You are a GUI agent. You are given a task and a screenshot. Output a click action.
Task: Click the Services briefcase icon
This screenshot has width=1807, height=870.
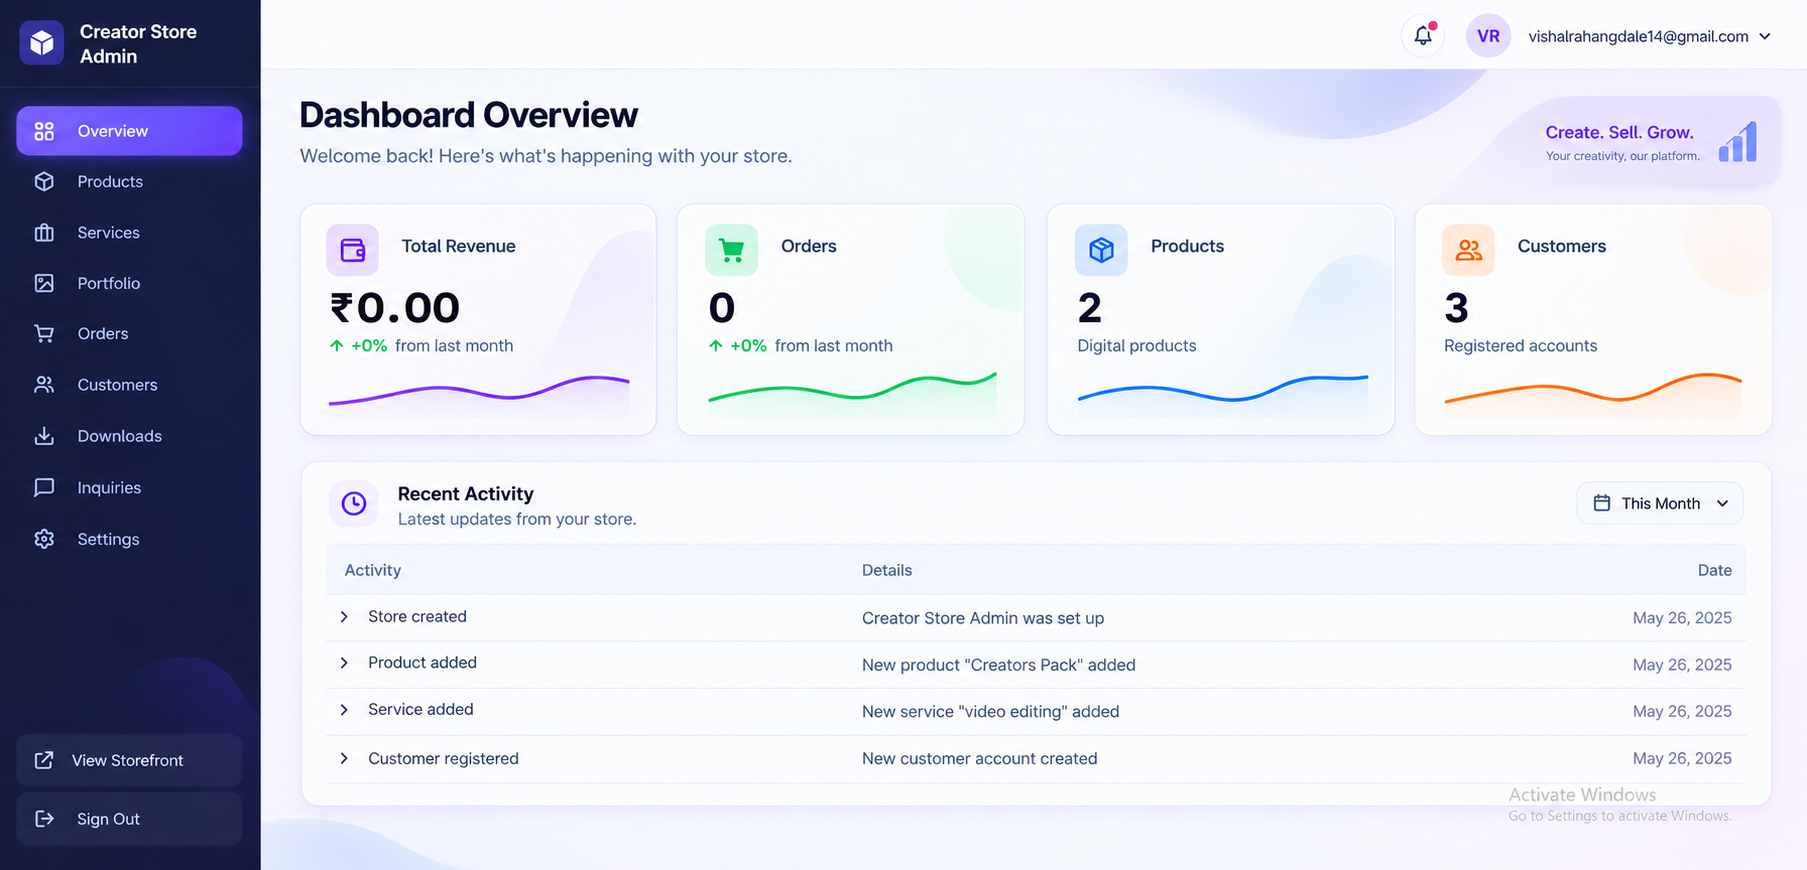[44, 232]
